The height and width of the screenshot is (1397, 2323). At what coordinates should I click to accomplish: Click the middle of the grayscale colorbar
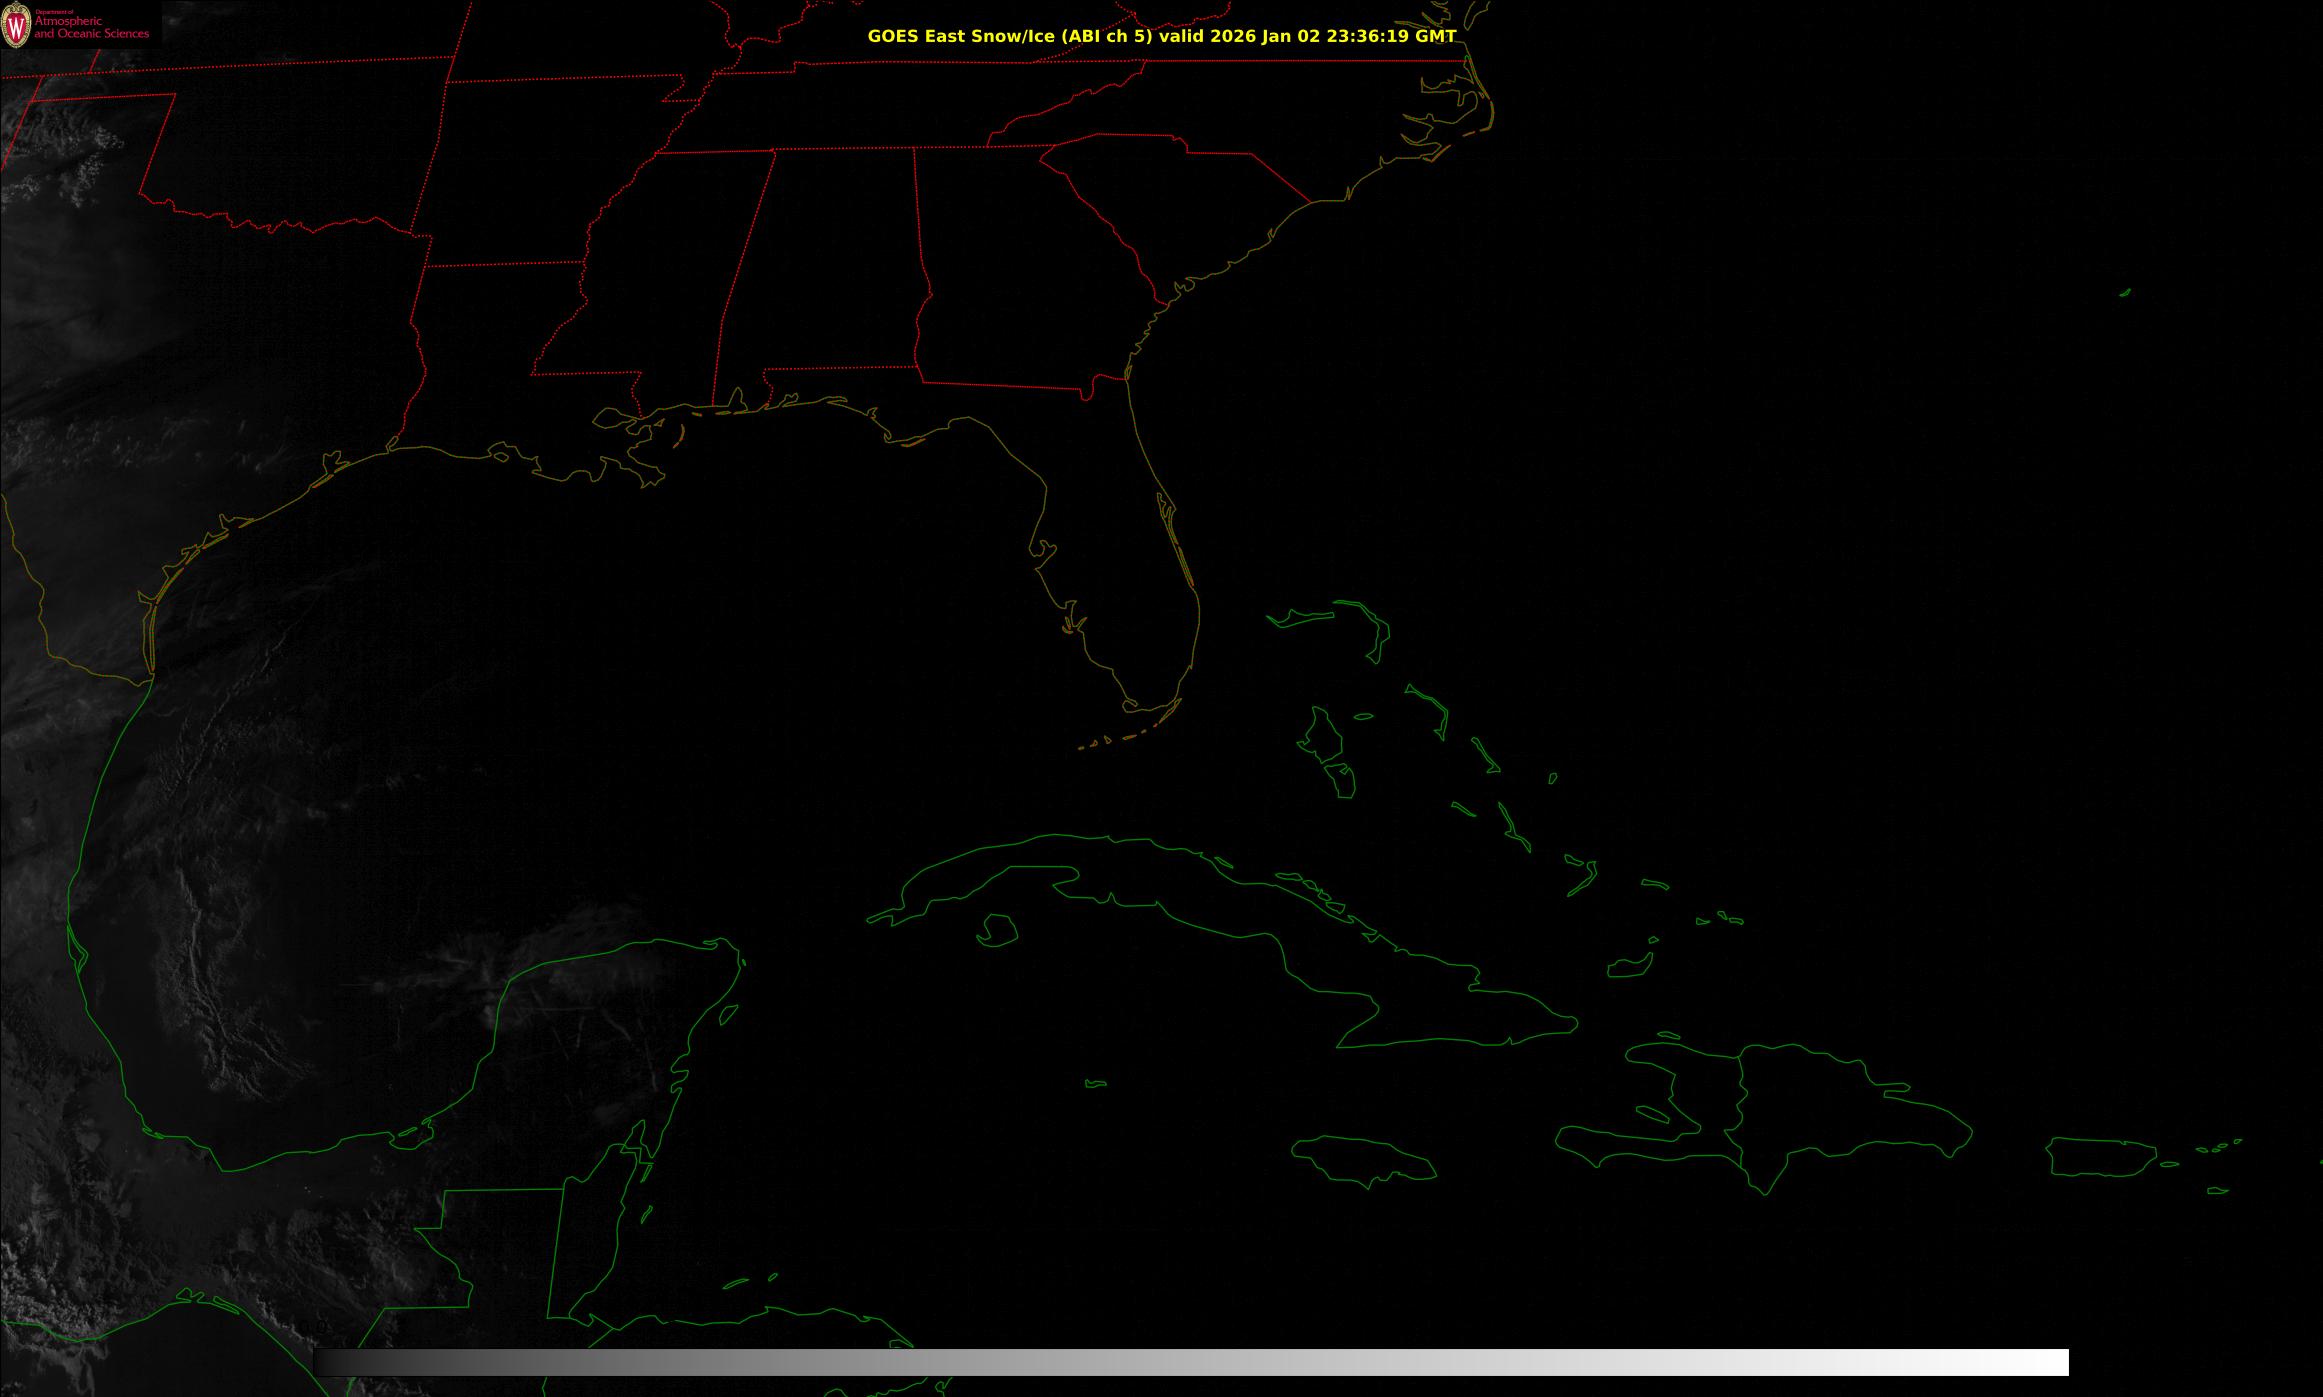1190,1362
